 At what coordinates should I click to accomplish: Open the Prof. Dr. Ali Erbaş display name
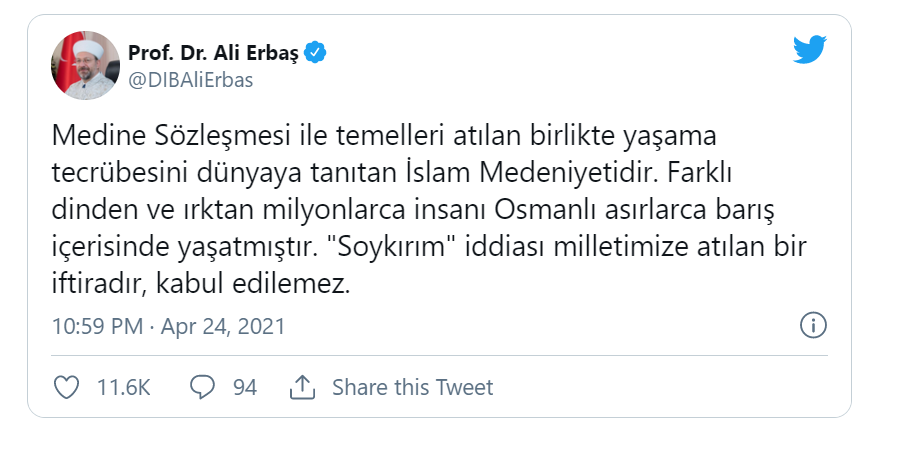(213, 53)
